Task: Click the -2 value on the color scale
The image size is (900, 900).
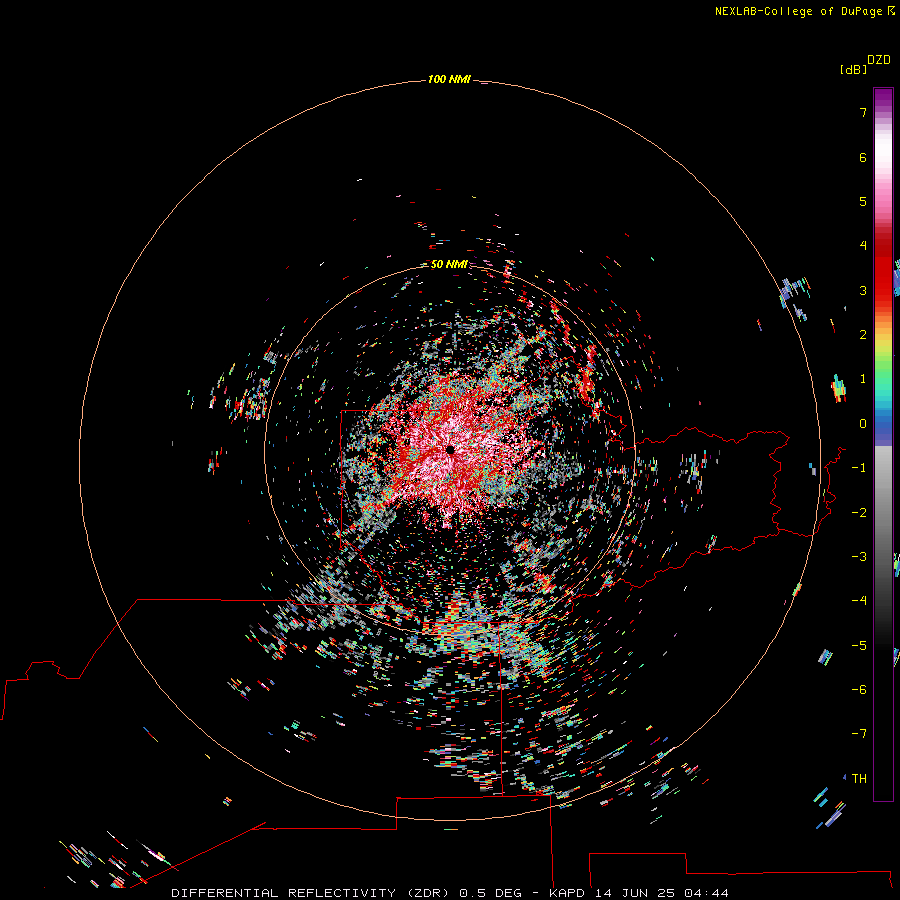Action: point(859,513)
